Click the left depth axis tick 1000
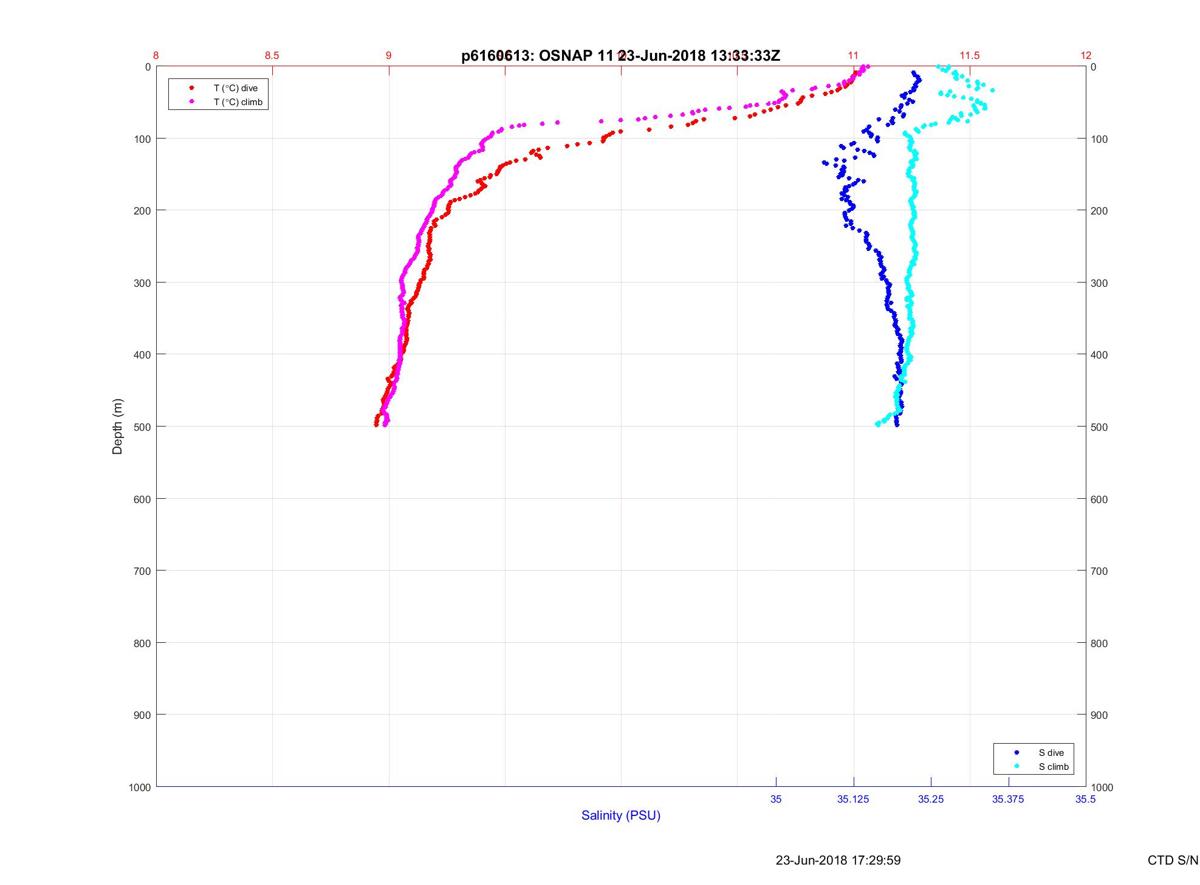 [139, 788]
